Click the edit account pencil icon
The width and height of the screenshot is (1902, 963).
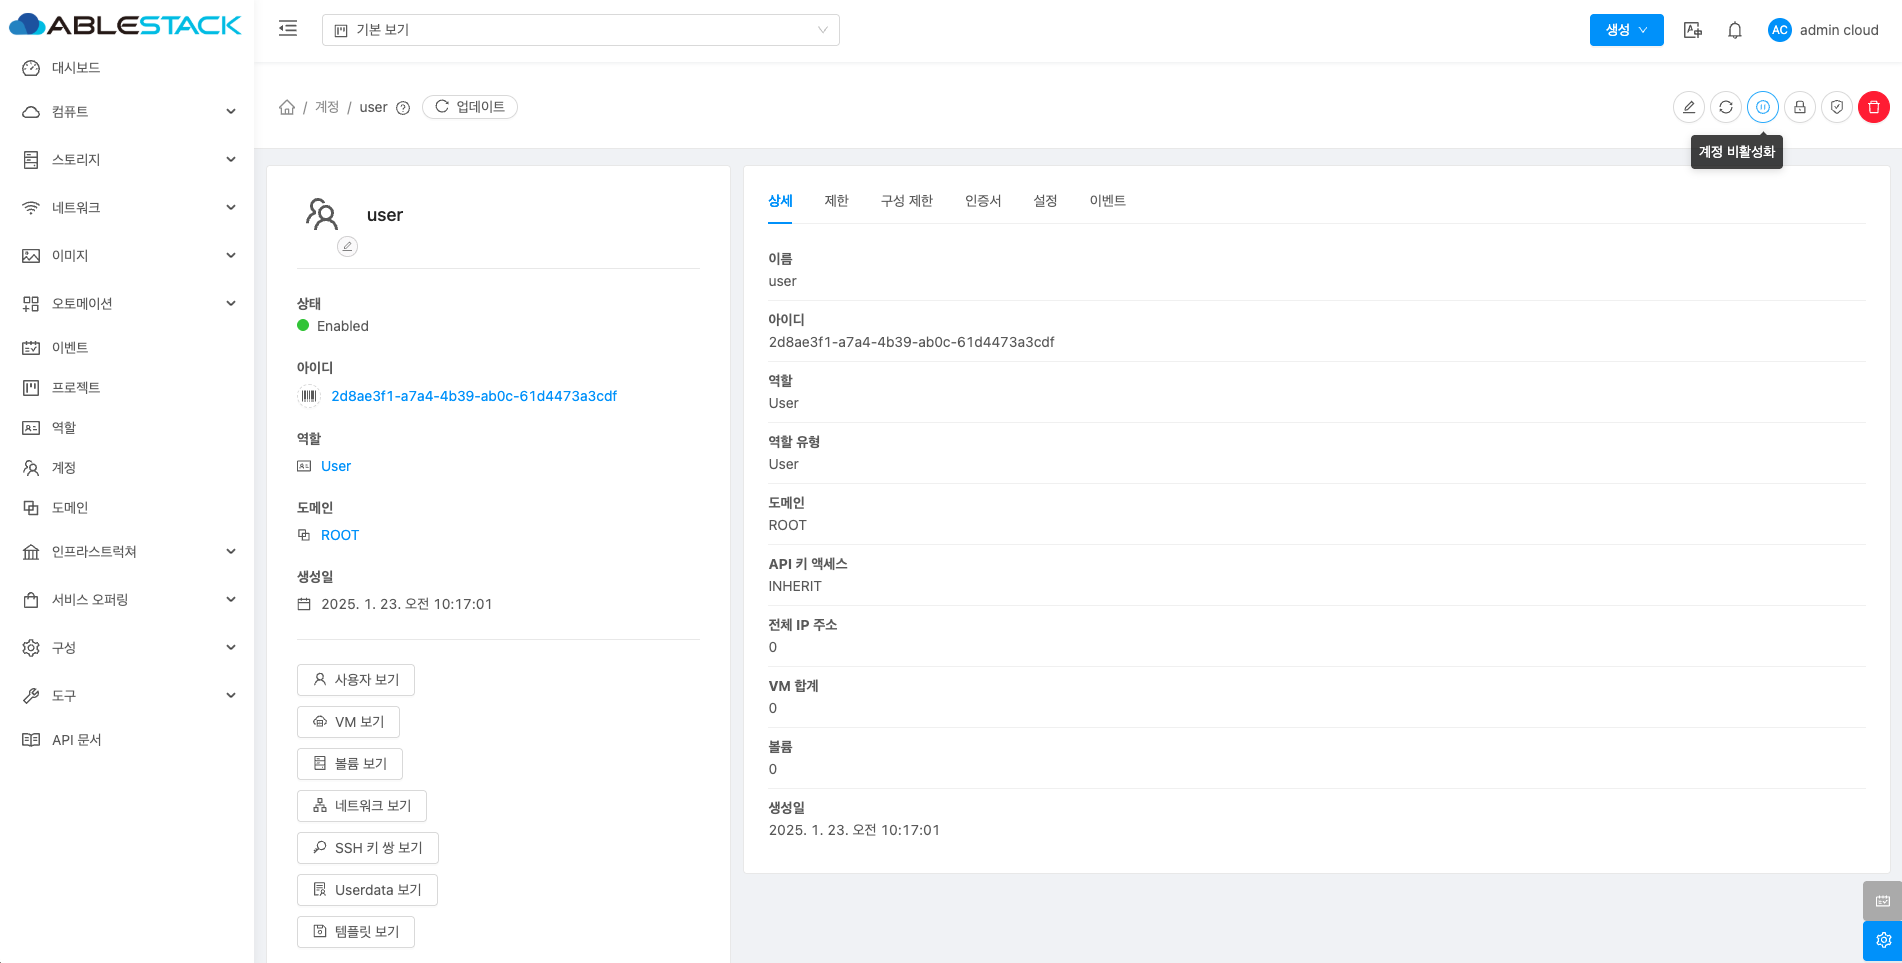(1688, 107)
